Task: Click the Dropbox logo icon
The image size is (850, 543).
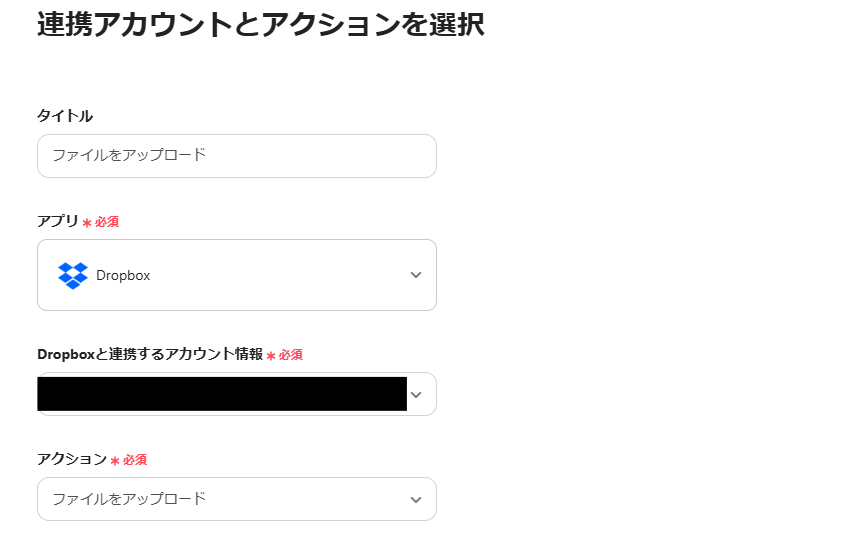Action: 73,275
